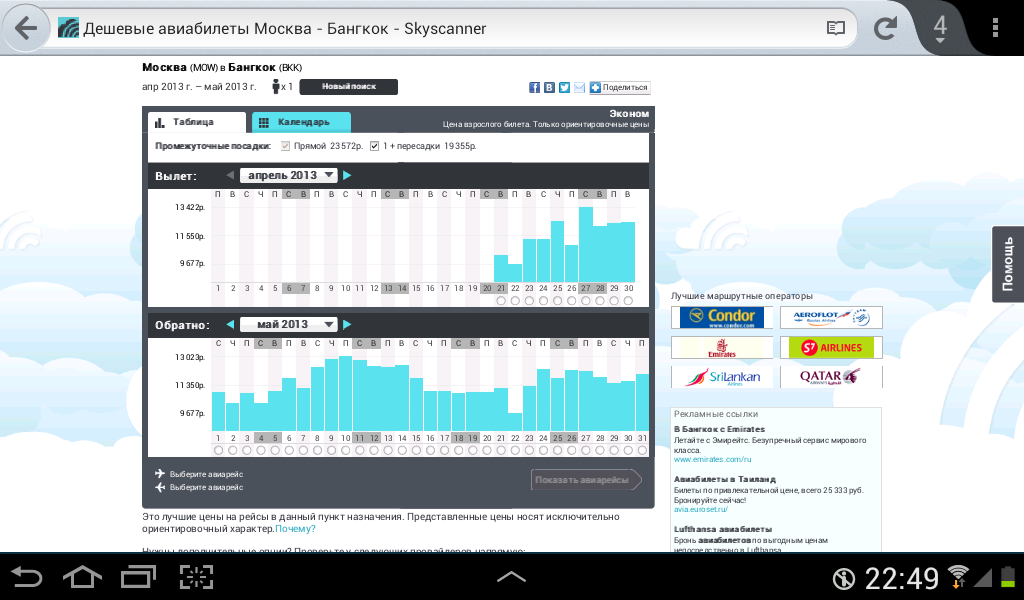Open the В Бангкок с Emirates ad
The width and height of the screenshot is (1024, 600).
719,429
